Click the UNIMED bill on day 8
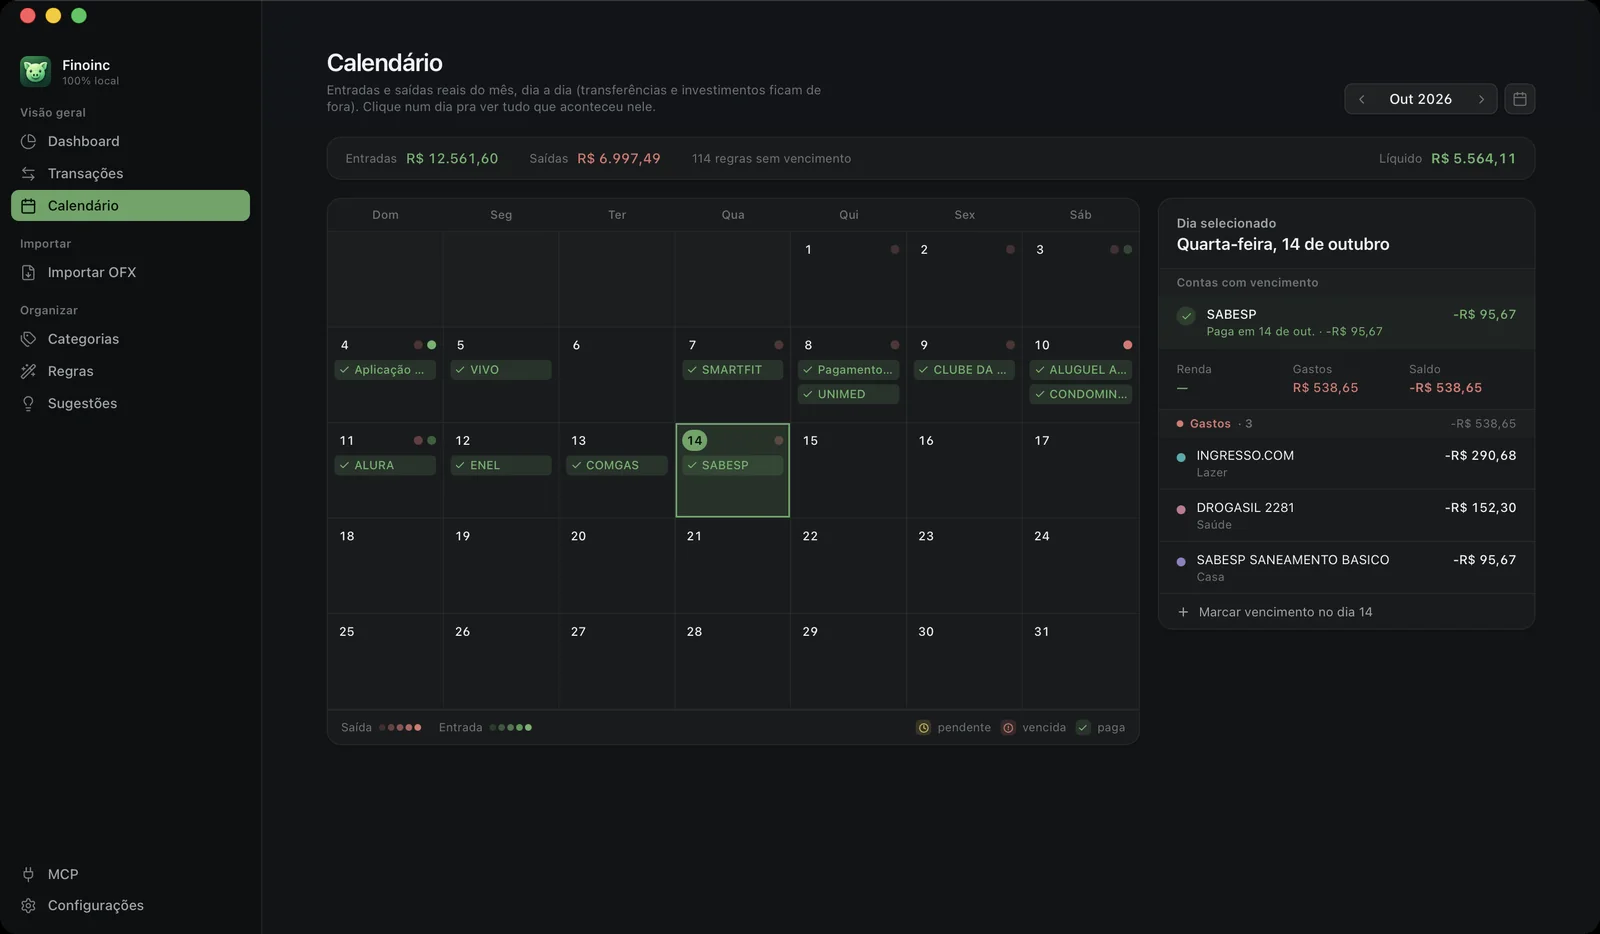Image resolution: width=1600 pixels, height=934 pixels. tap(848, 394)
